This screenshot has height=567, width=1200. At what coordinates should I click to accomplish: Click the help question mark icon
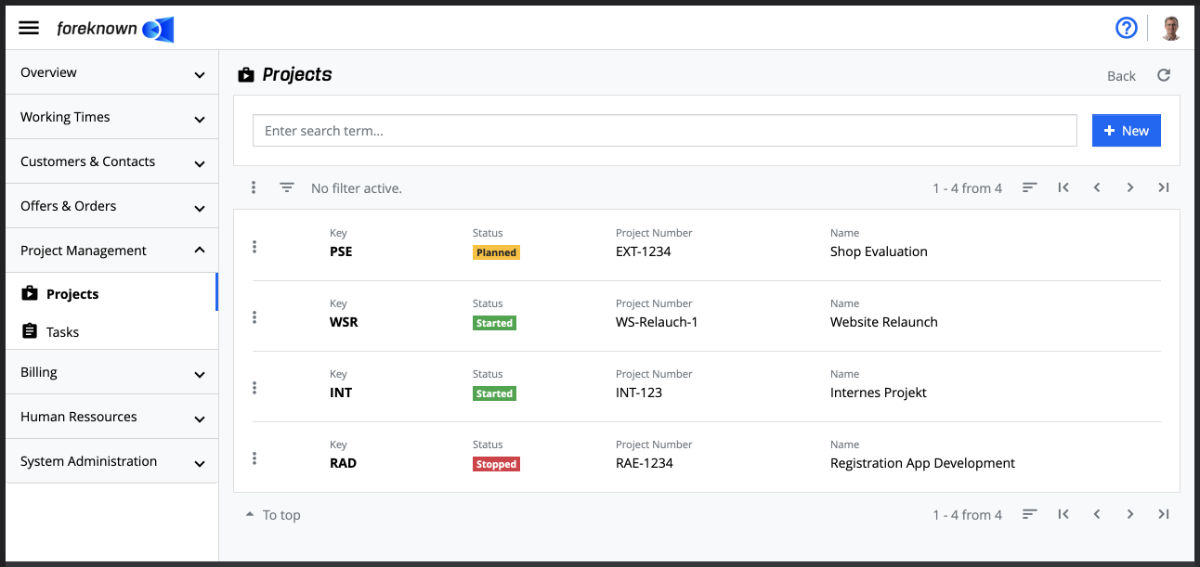tap(1126, 28)
